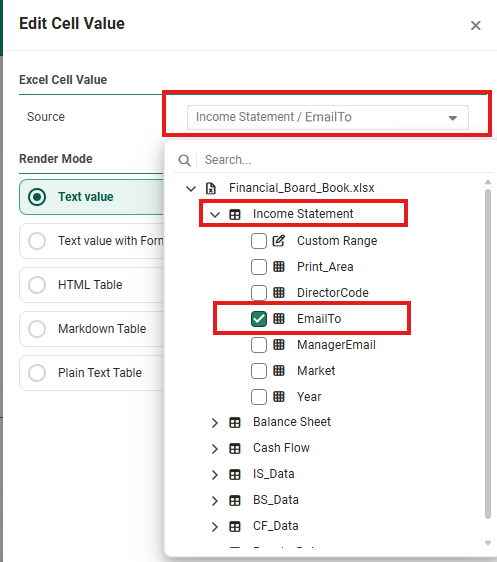Click the sheet icon next to IS_Data
The image size is (497, 562).
[235, 475]
